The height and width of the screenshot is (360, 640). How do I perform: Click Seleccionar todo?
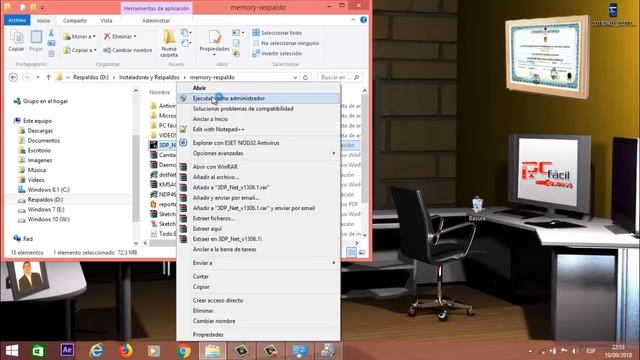point(277,33)
